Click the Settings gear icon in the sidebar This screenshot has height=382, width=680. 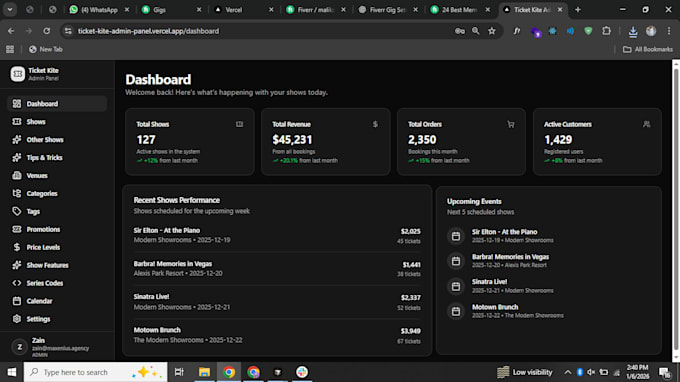click(x=16, y=319)
